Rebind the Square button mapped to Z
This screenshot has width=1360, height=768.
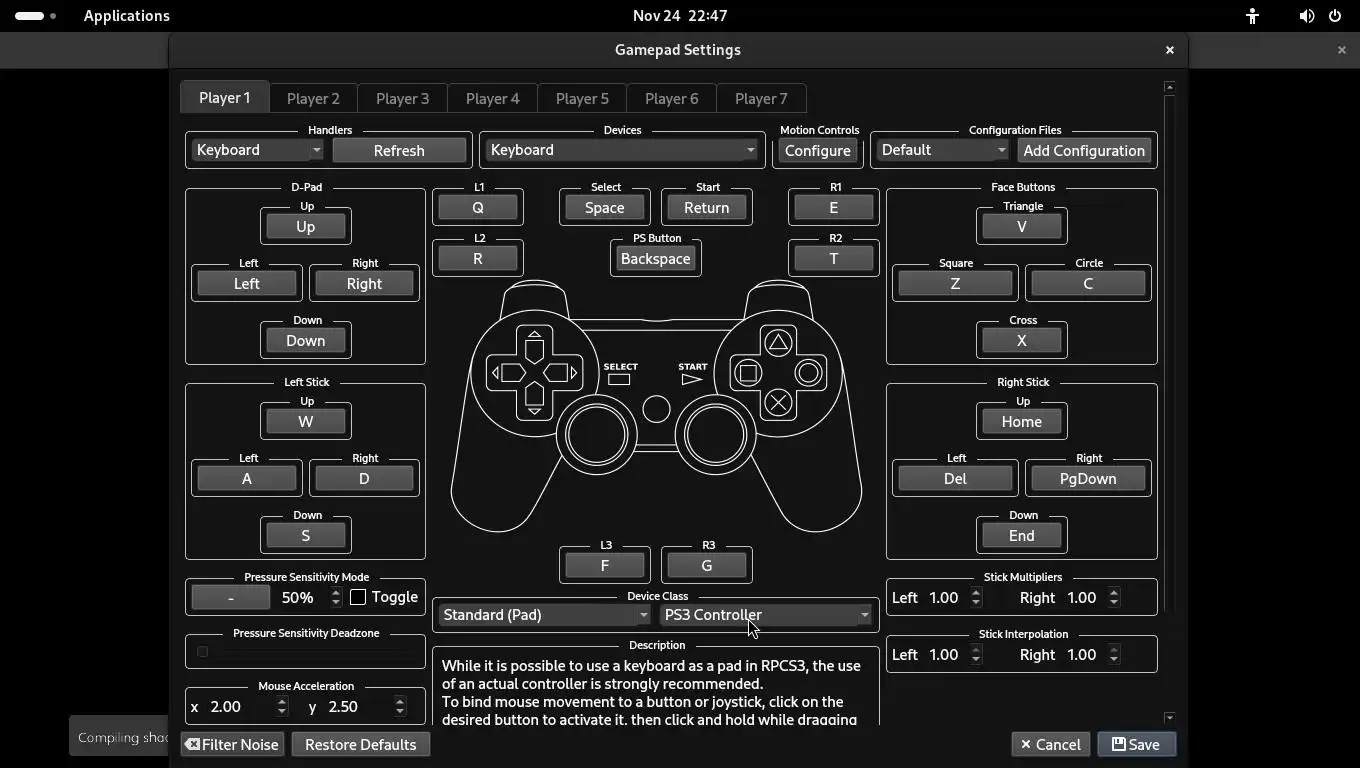(955, 284)
